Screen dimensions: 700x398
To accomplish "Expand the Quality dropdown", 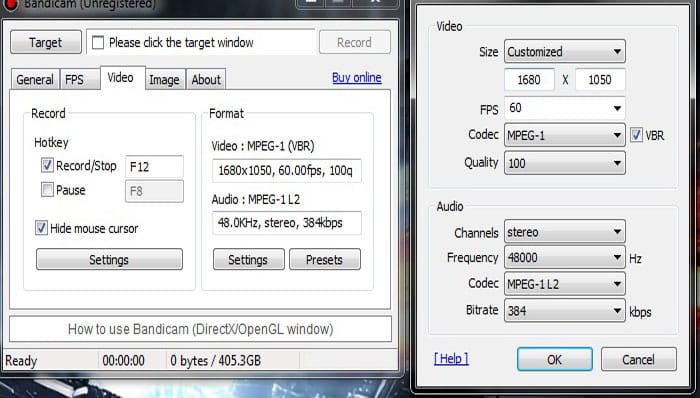I will pos(565,163).
